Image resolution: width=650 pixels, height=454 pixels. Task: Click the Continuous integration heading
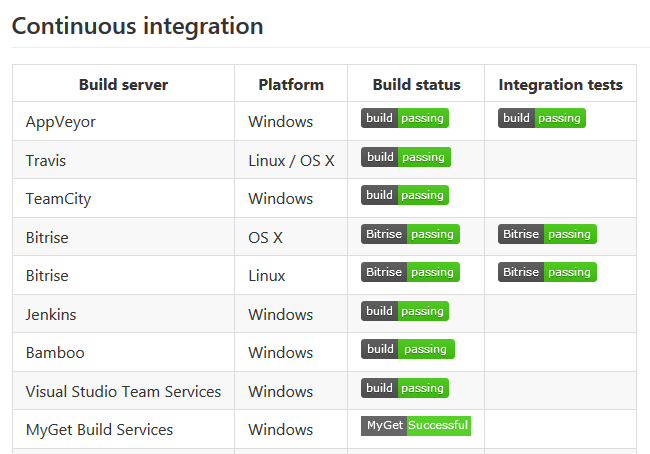pos(138,26)
